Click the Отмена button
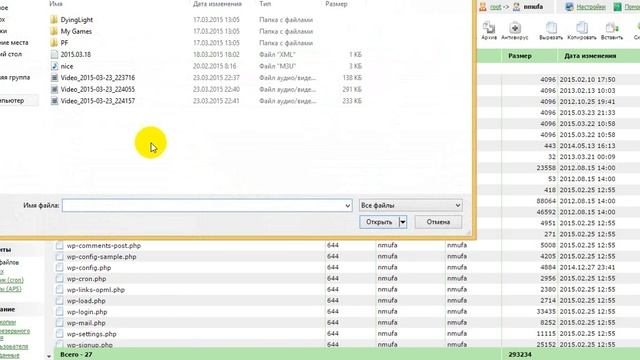Viewport: 640px width, 360px height. 438,222
